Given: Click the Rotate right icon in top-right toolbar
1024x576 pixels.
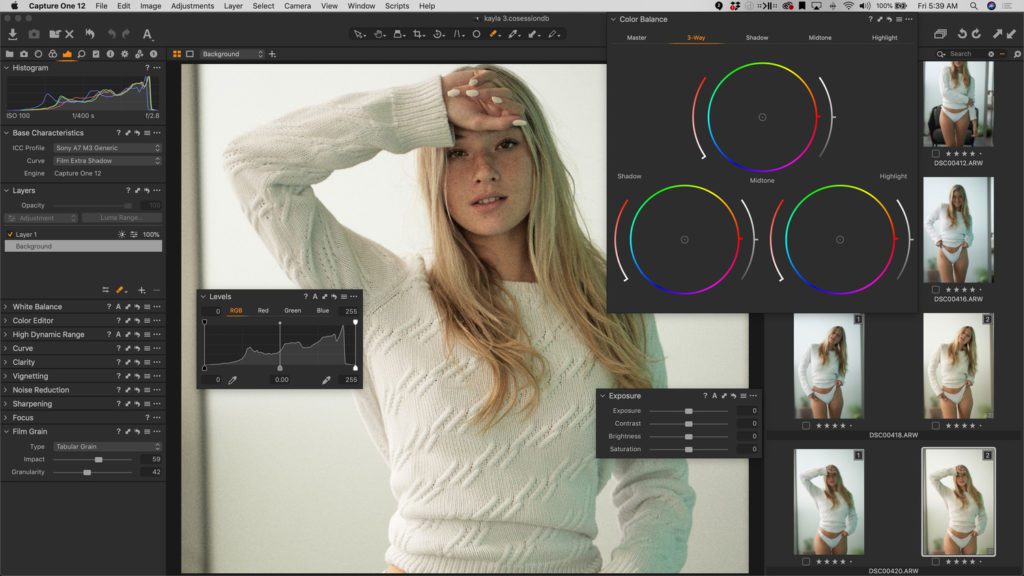Looking at the screenshot, I should [x=976, y=34].
